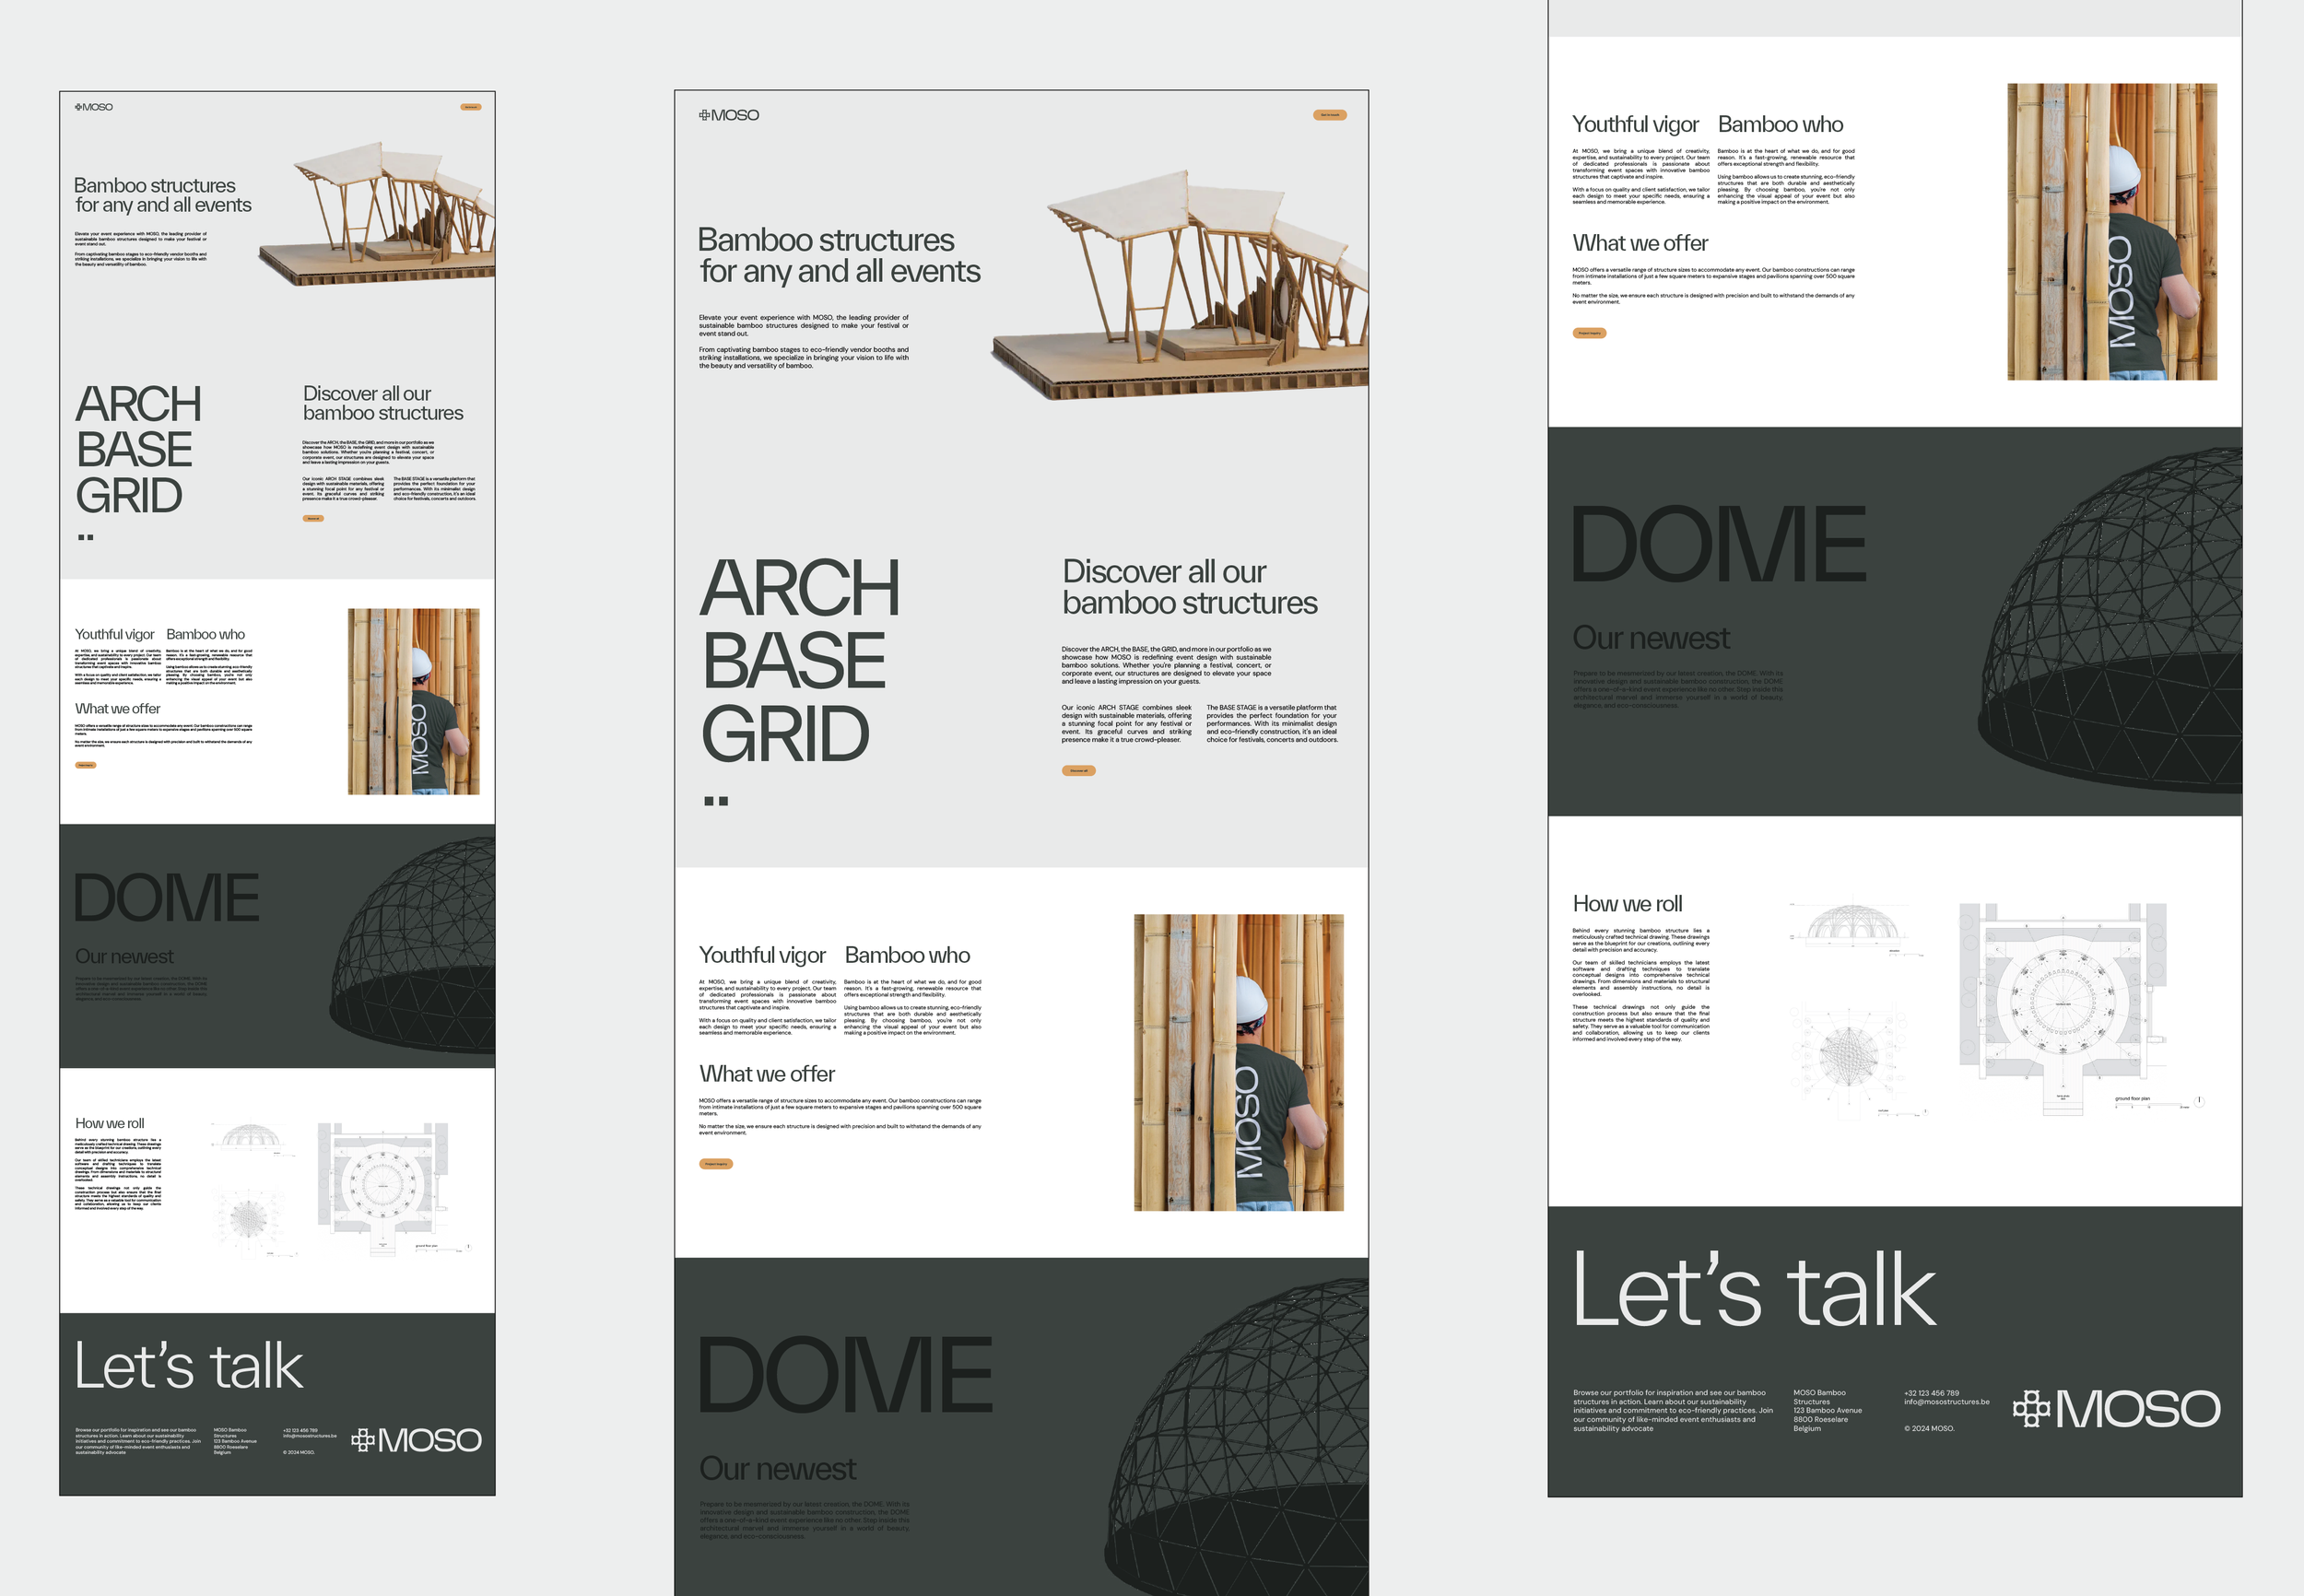Click Project inquiry button in middle mockup
The width and height of the screenshot is (2304, 1596).
pos(716,1163)
